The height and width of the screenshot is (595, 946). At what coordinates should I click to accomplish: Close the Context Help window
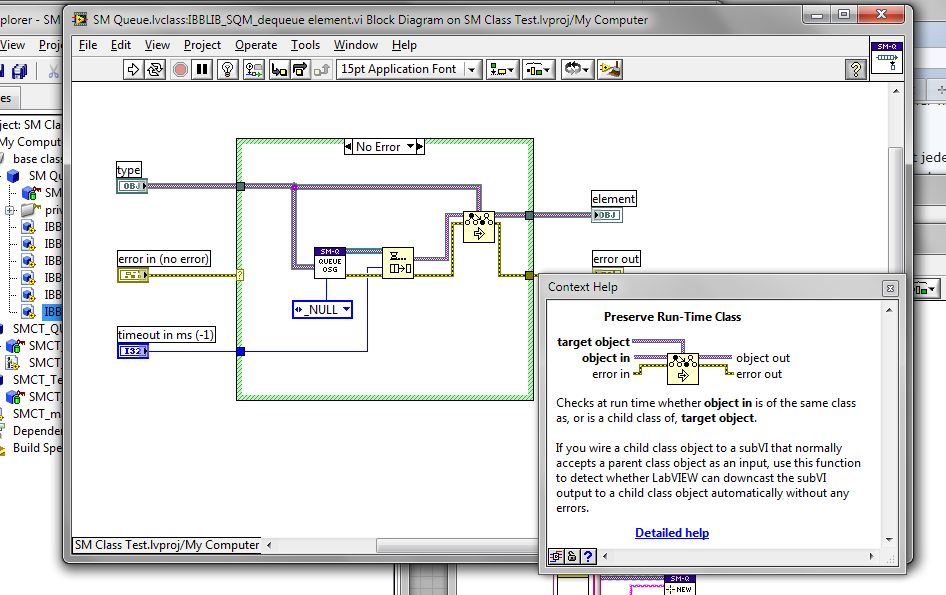tap(890, 288)
